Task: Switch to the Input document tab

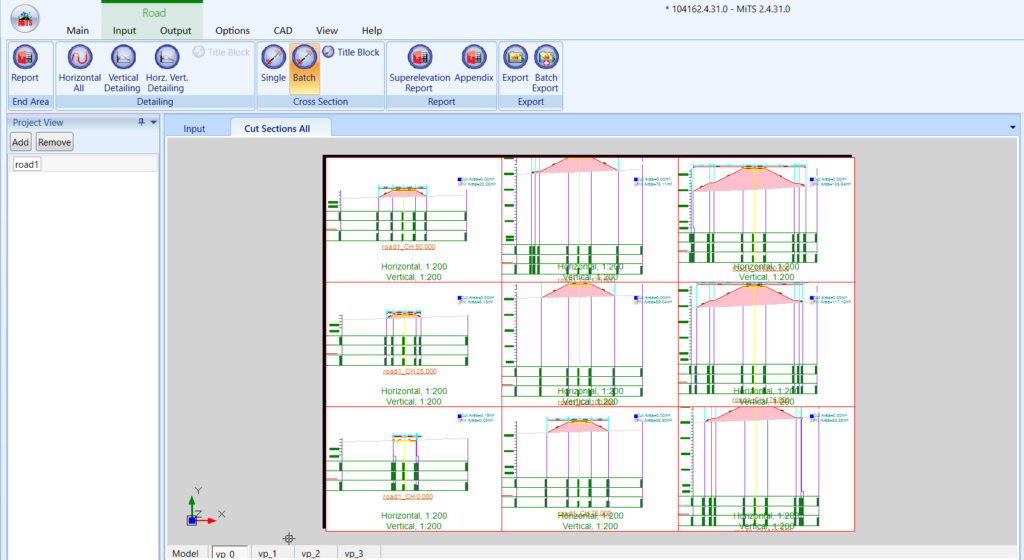Action: 194,129
